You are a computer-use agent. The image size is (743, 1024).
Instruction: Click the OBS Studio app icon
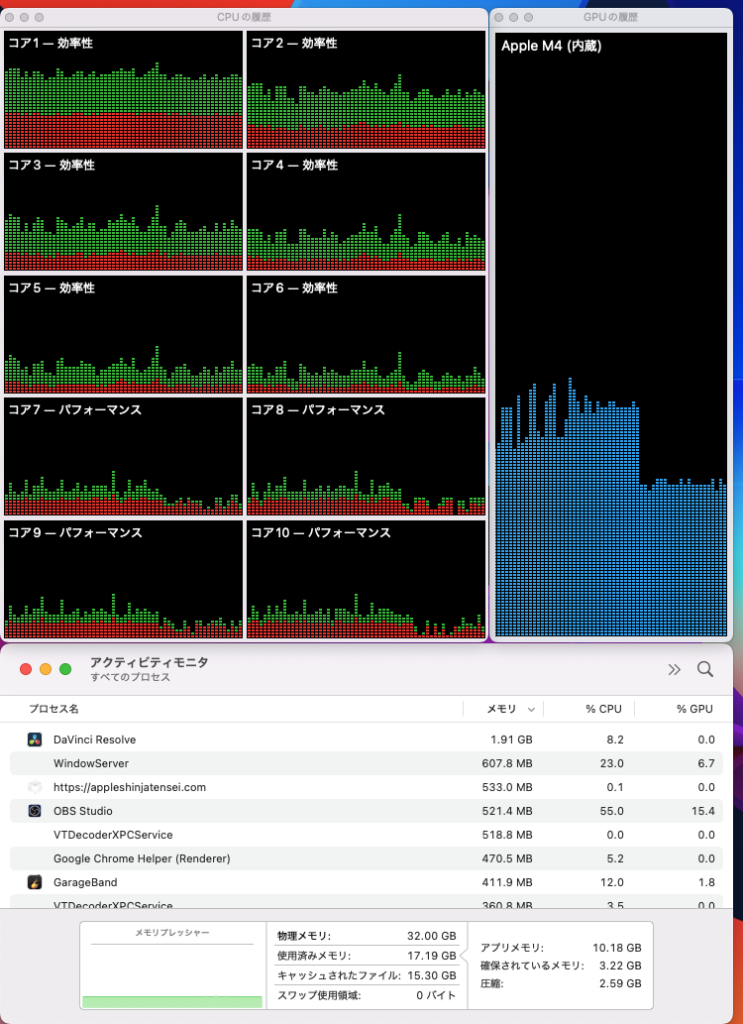[x=35, y=810]
